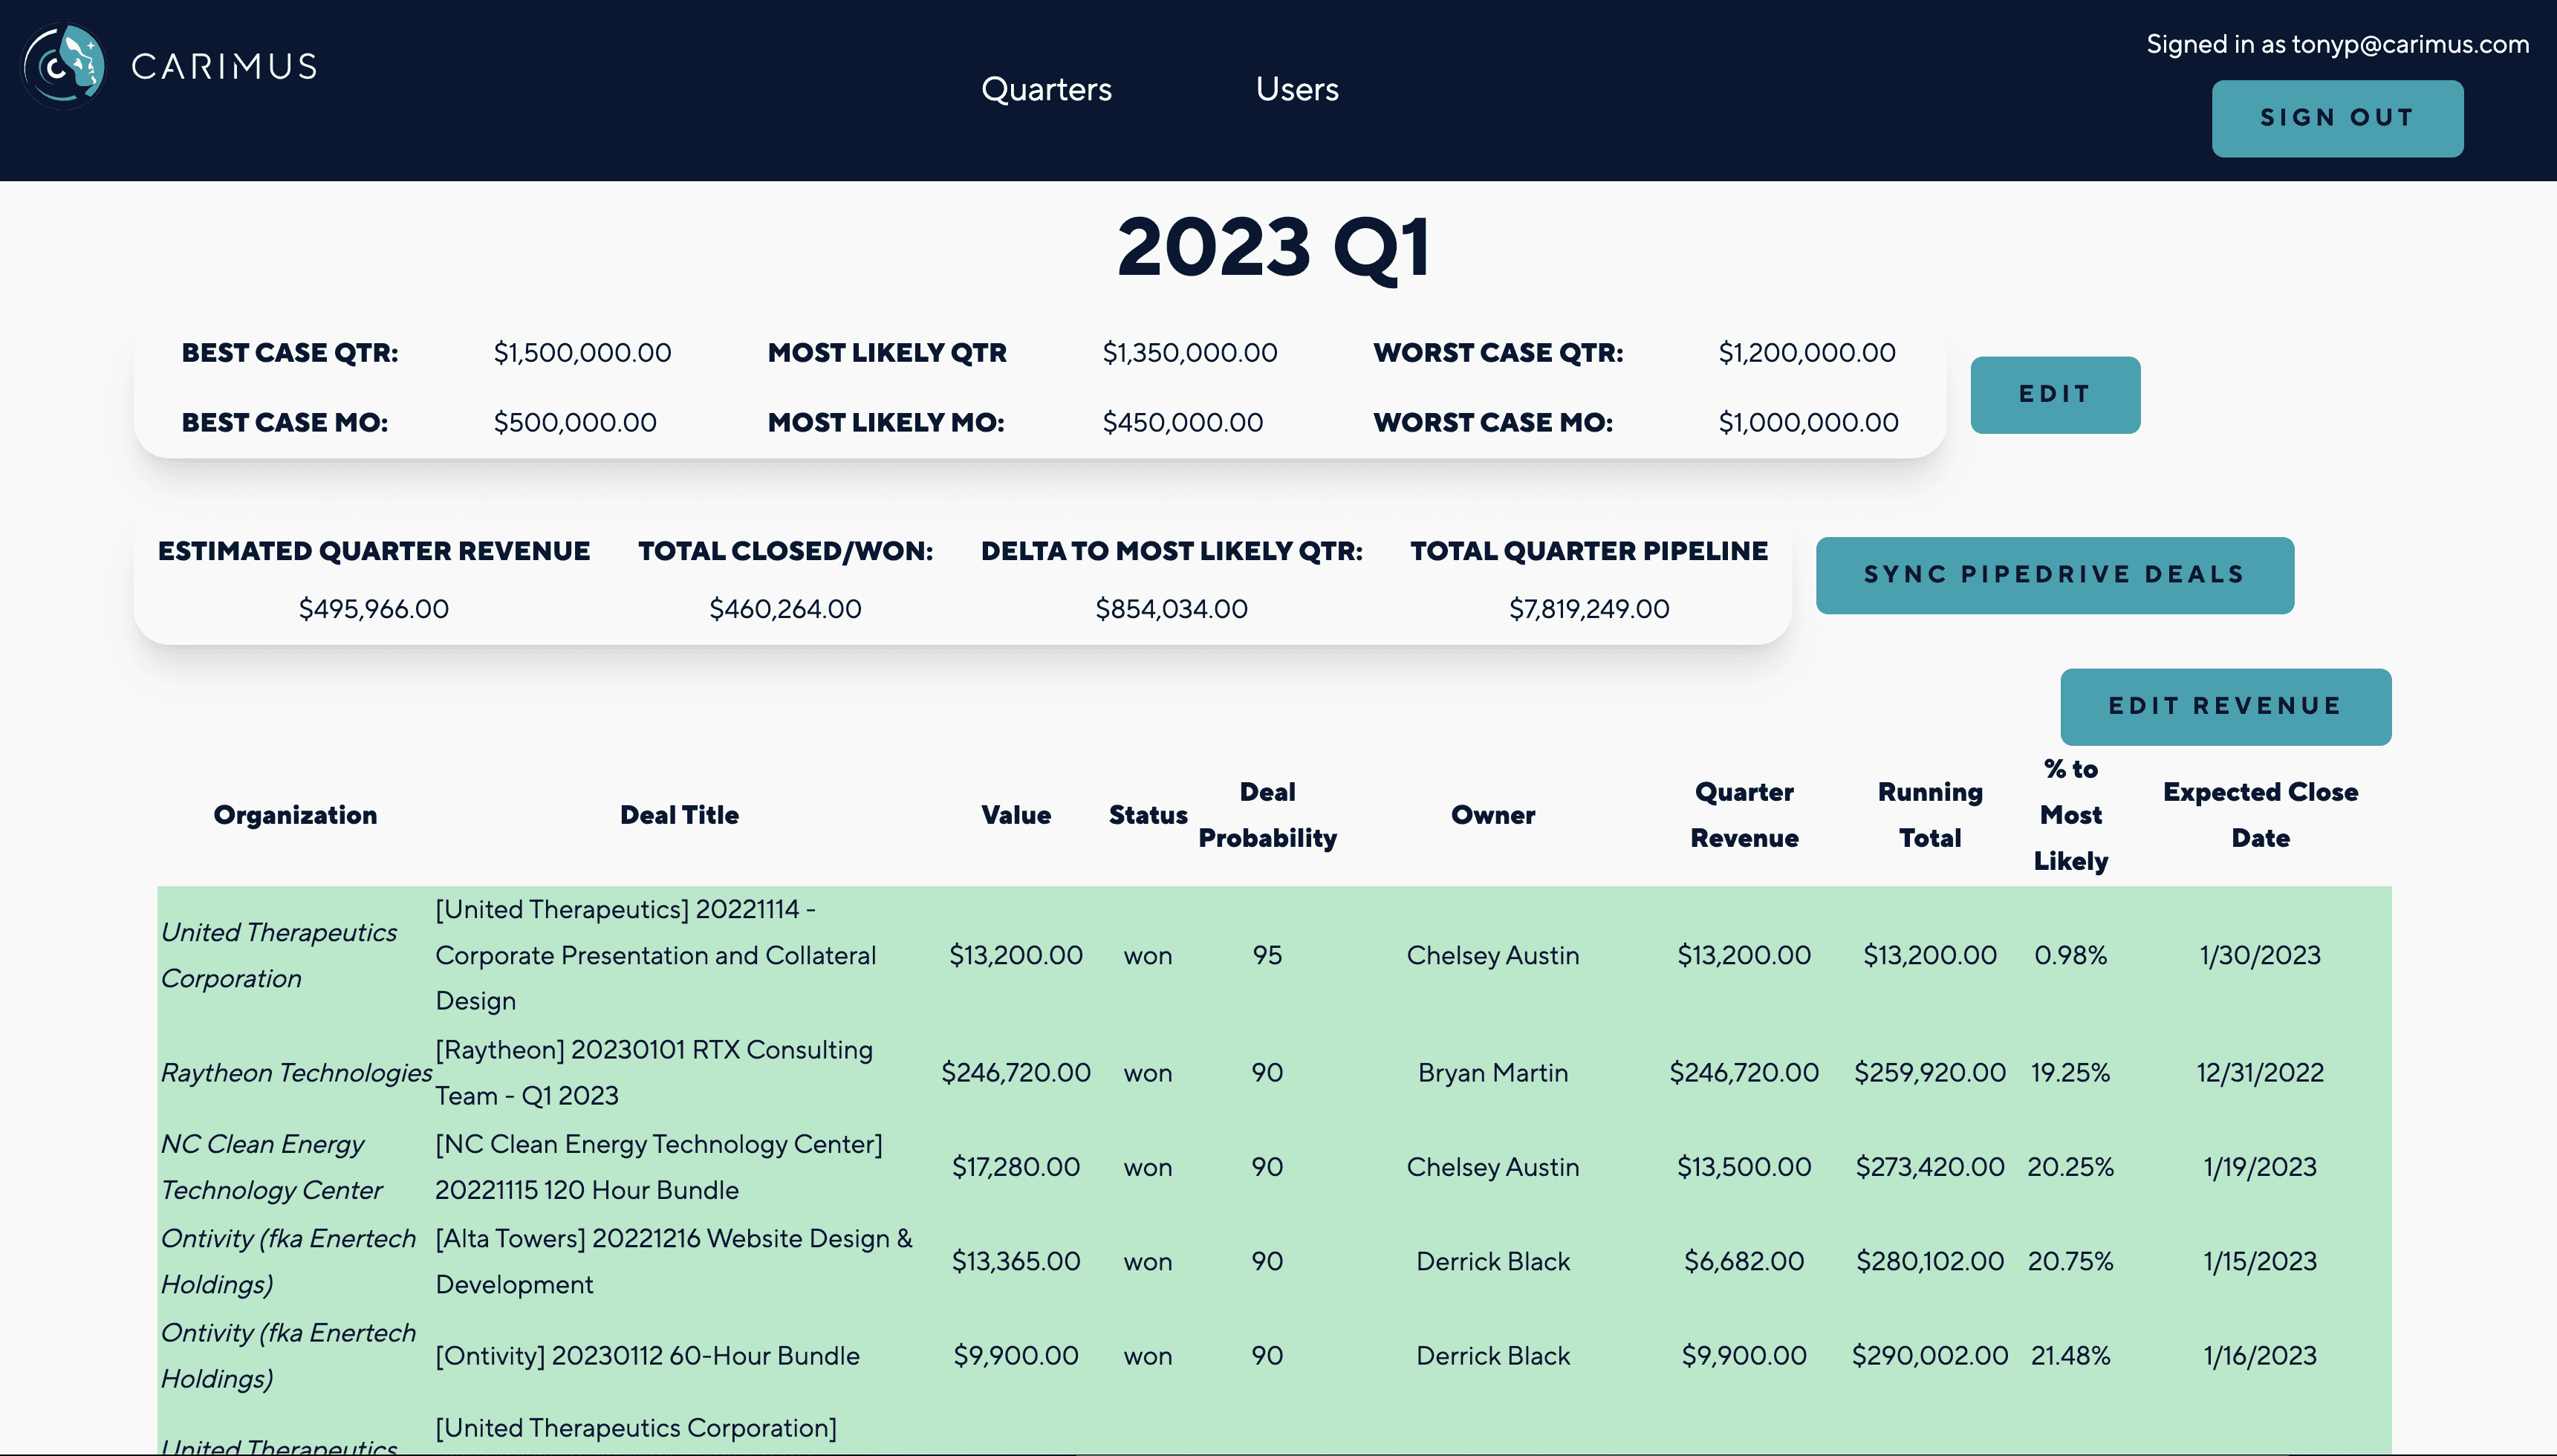Select Alta Towers Website Design & Development deal

[674, 1261]
